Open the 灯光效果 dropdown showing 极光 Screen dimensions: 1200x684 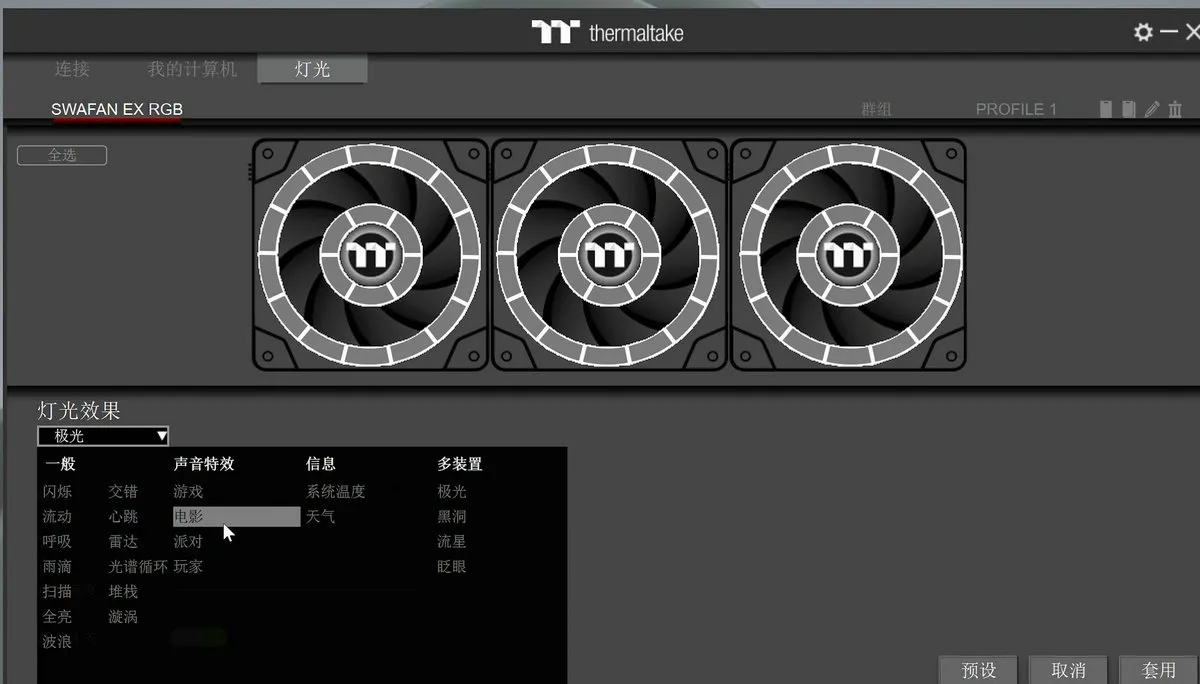click(103, 436)
